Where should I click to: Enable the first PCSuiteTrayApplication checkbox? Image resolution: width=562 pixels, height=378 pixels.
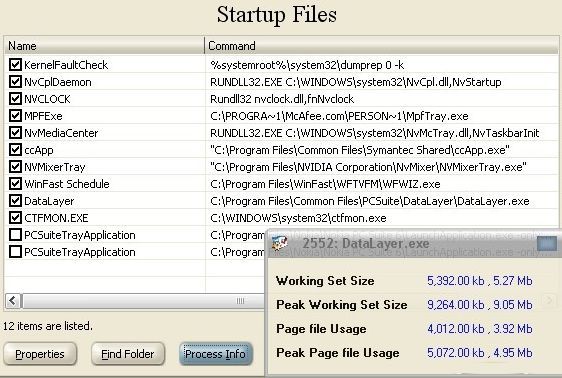pyautogui.click(x=15, y=235)
